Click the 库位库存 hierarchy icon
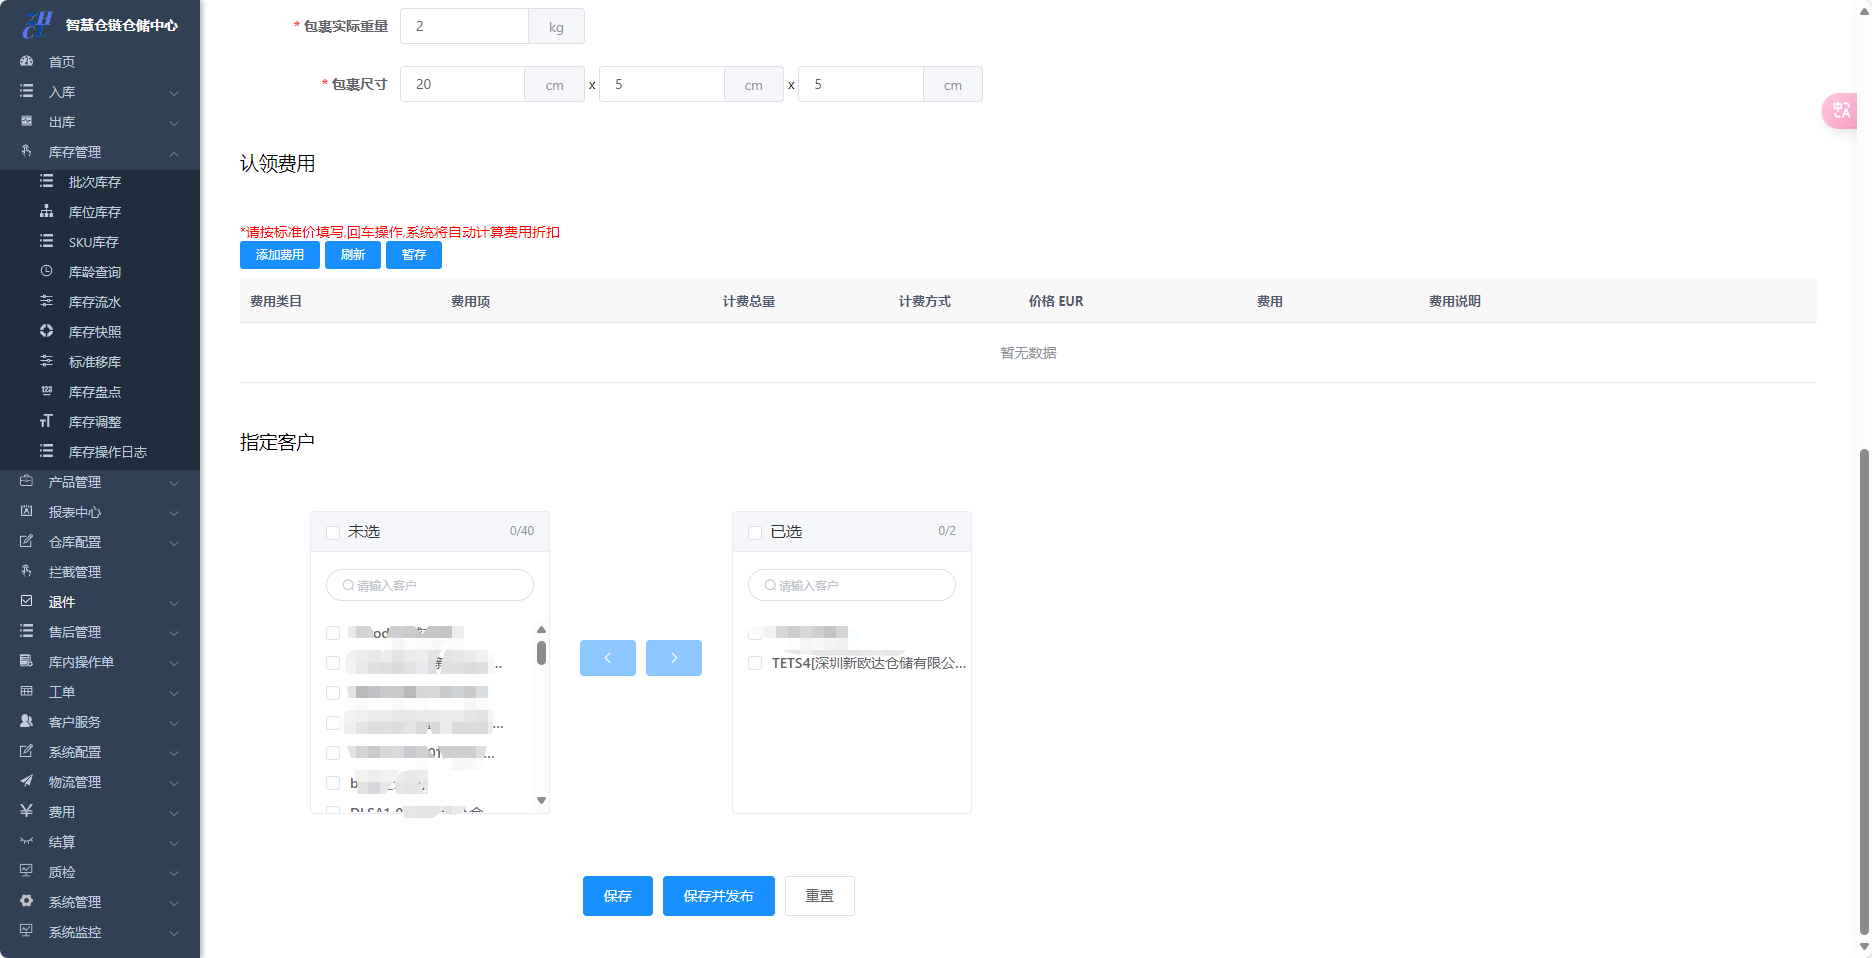 point(46,211)
